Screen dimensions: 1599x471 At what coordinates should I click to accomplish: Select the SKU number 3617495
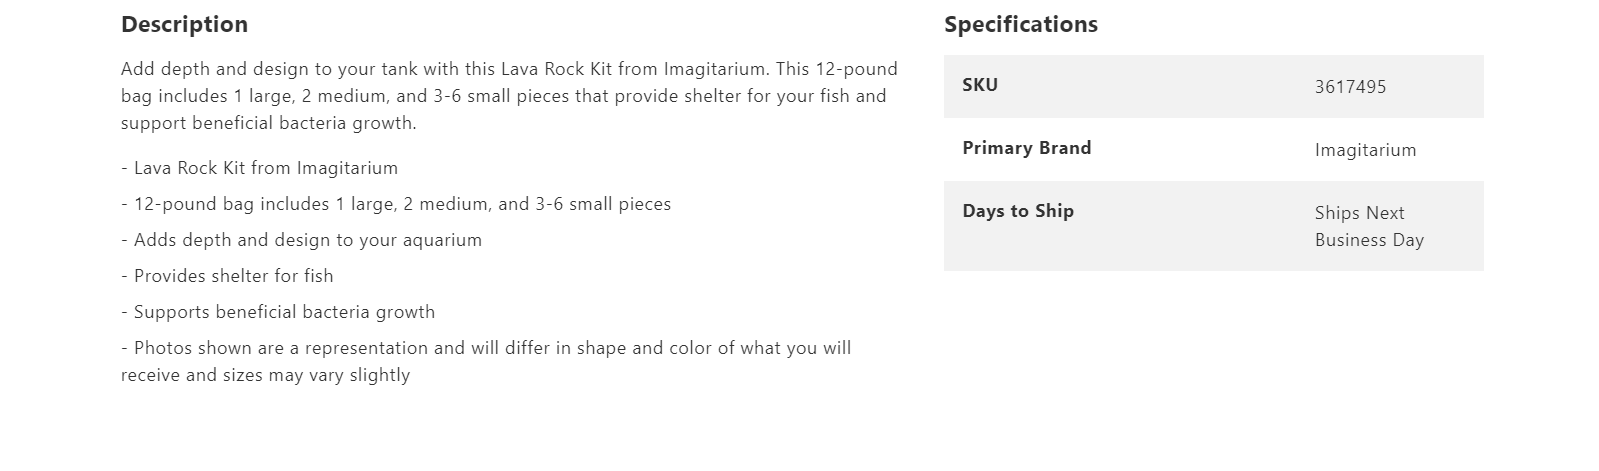tap(1350, 87)
